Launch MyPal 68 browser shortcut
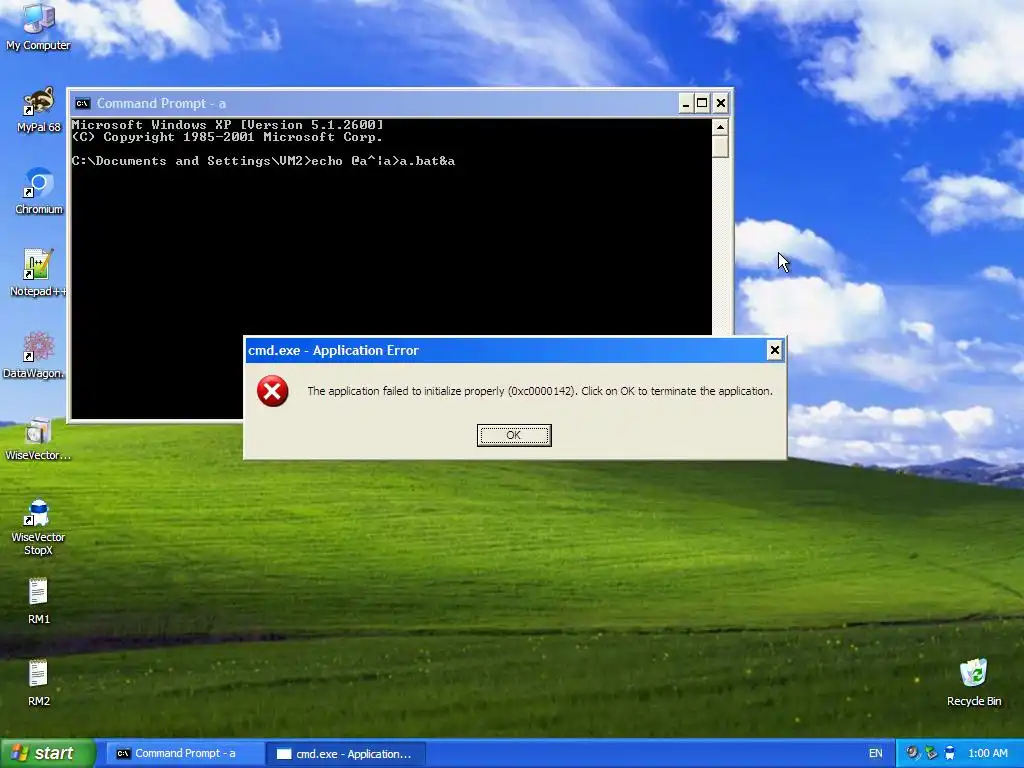 [39, 110]
